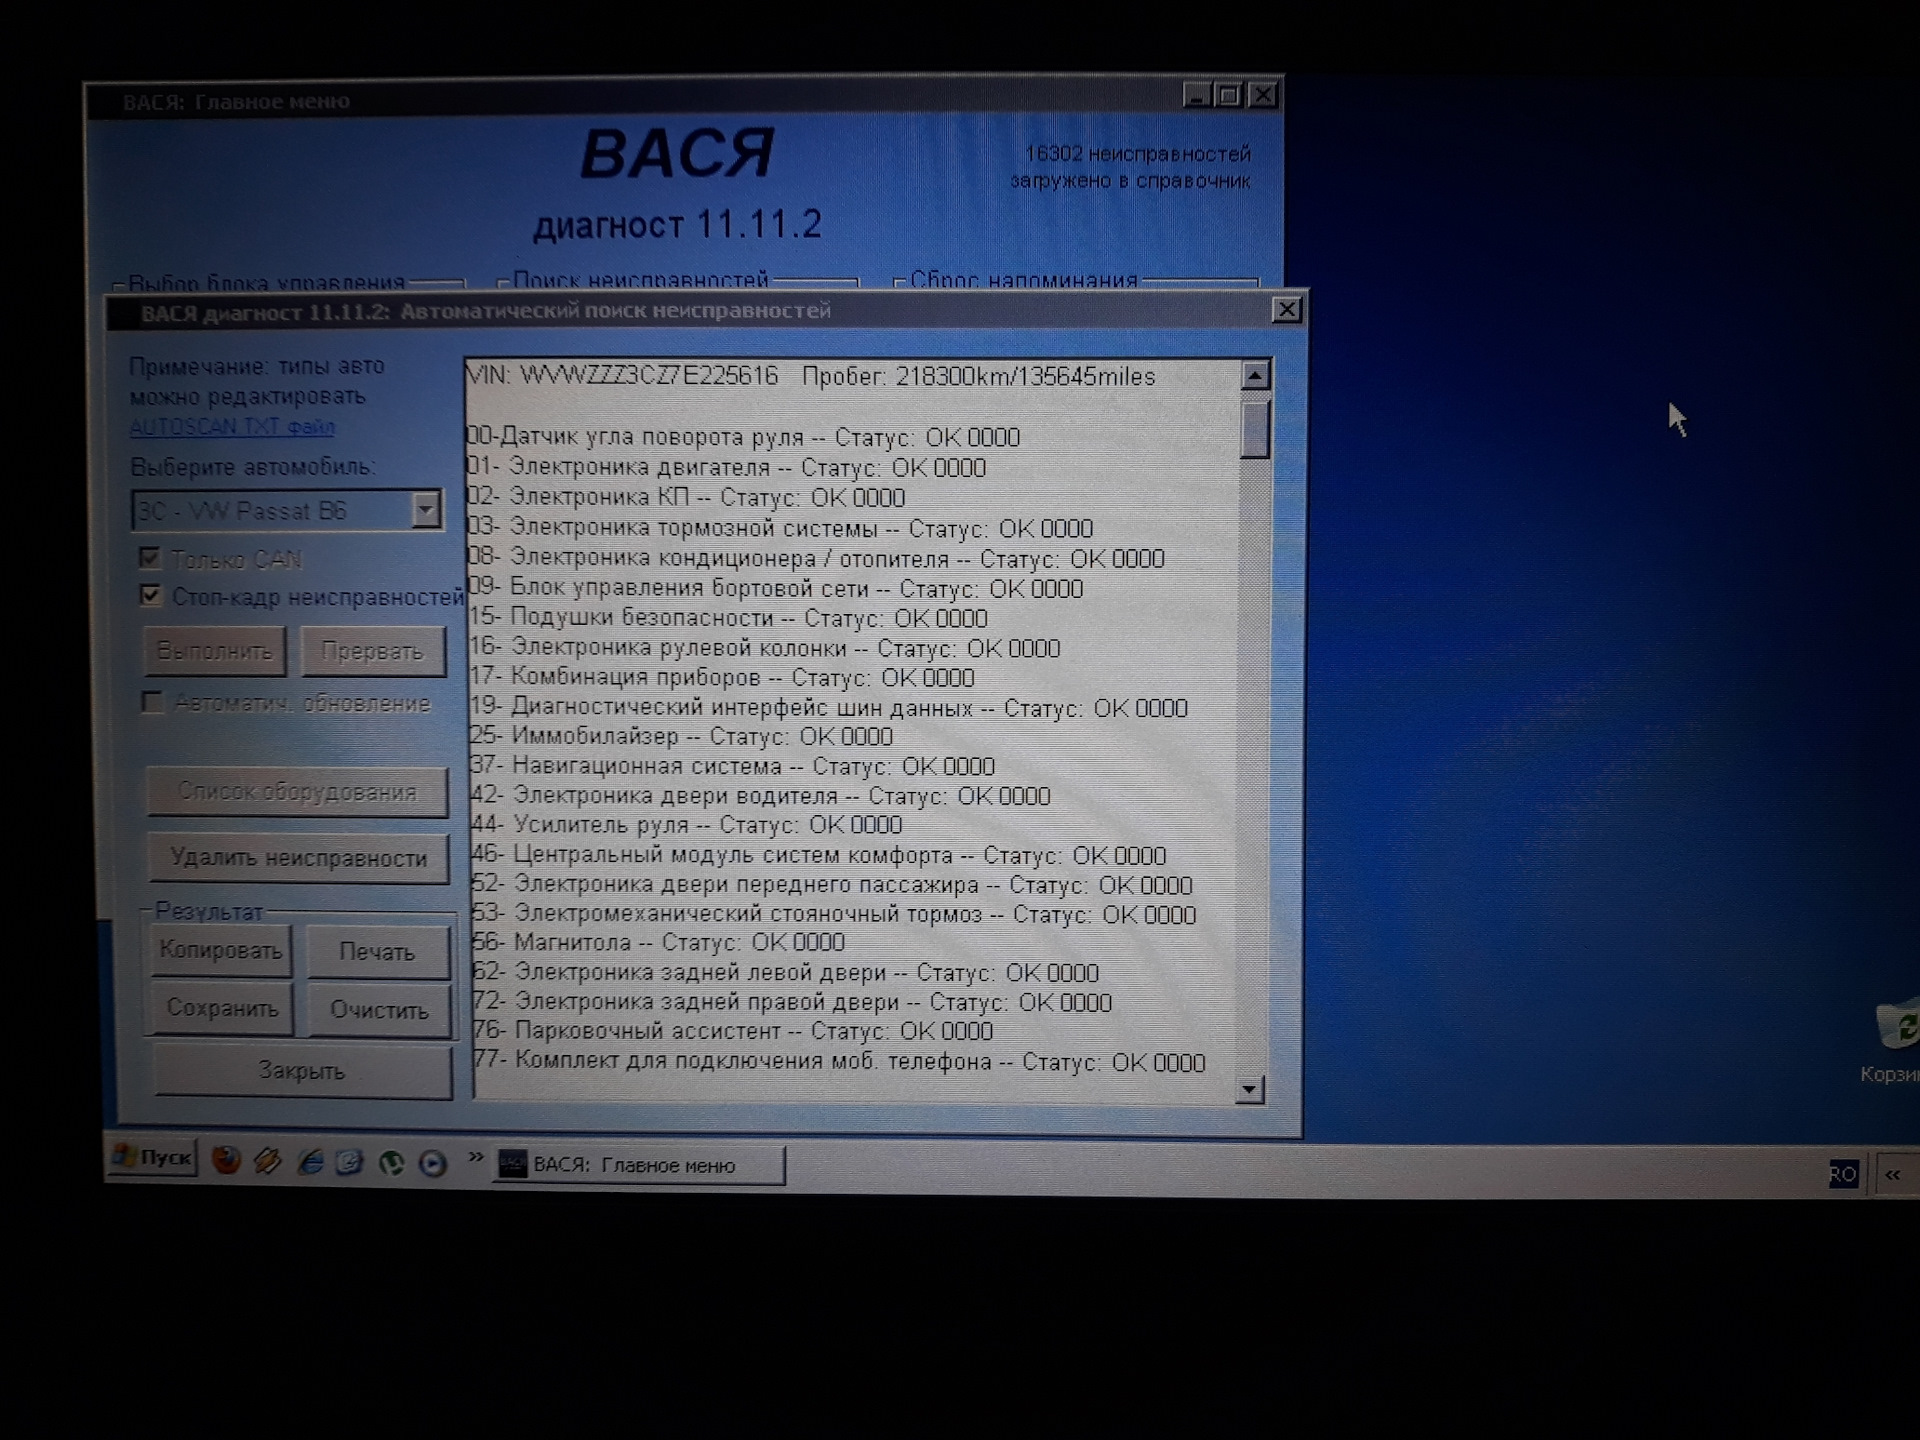
Task: Maximize the ВАСЯ Главное меню window
Action: (1230, 95)
